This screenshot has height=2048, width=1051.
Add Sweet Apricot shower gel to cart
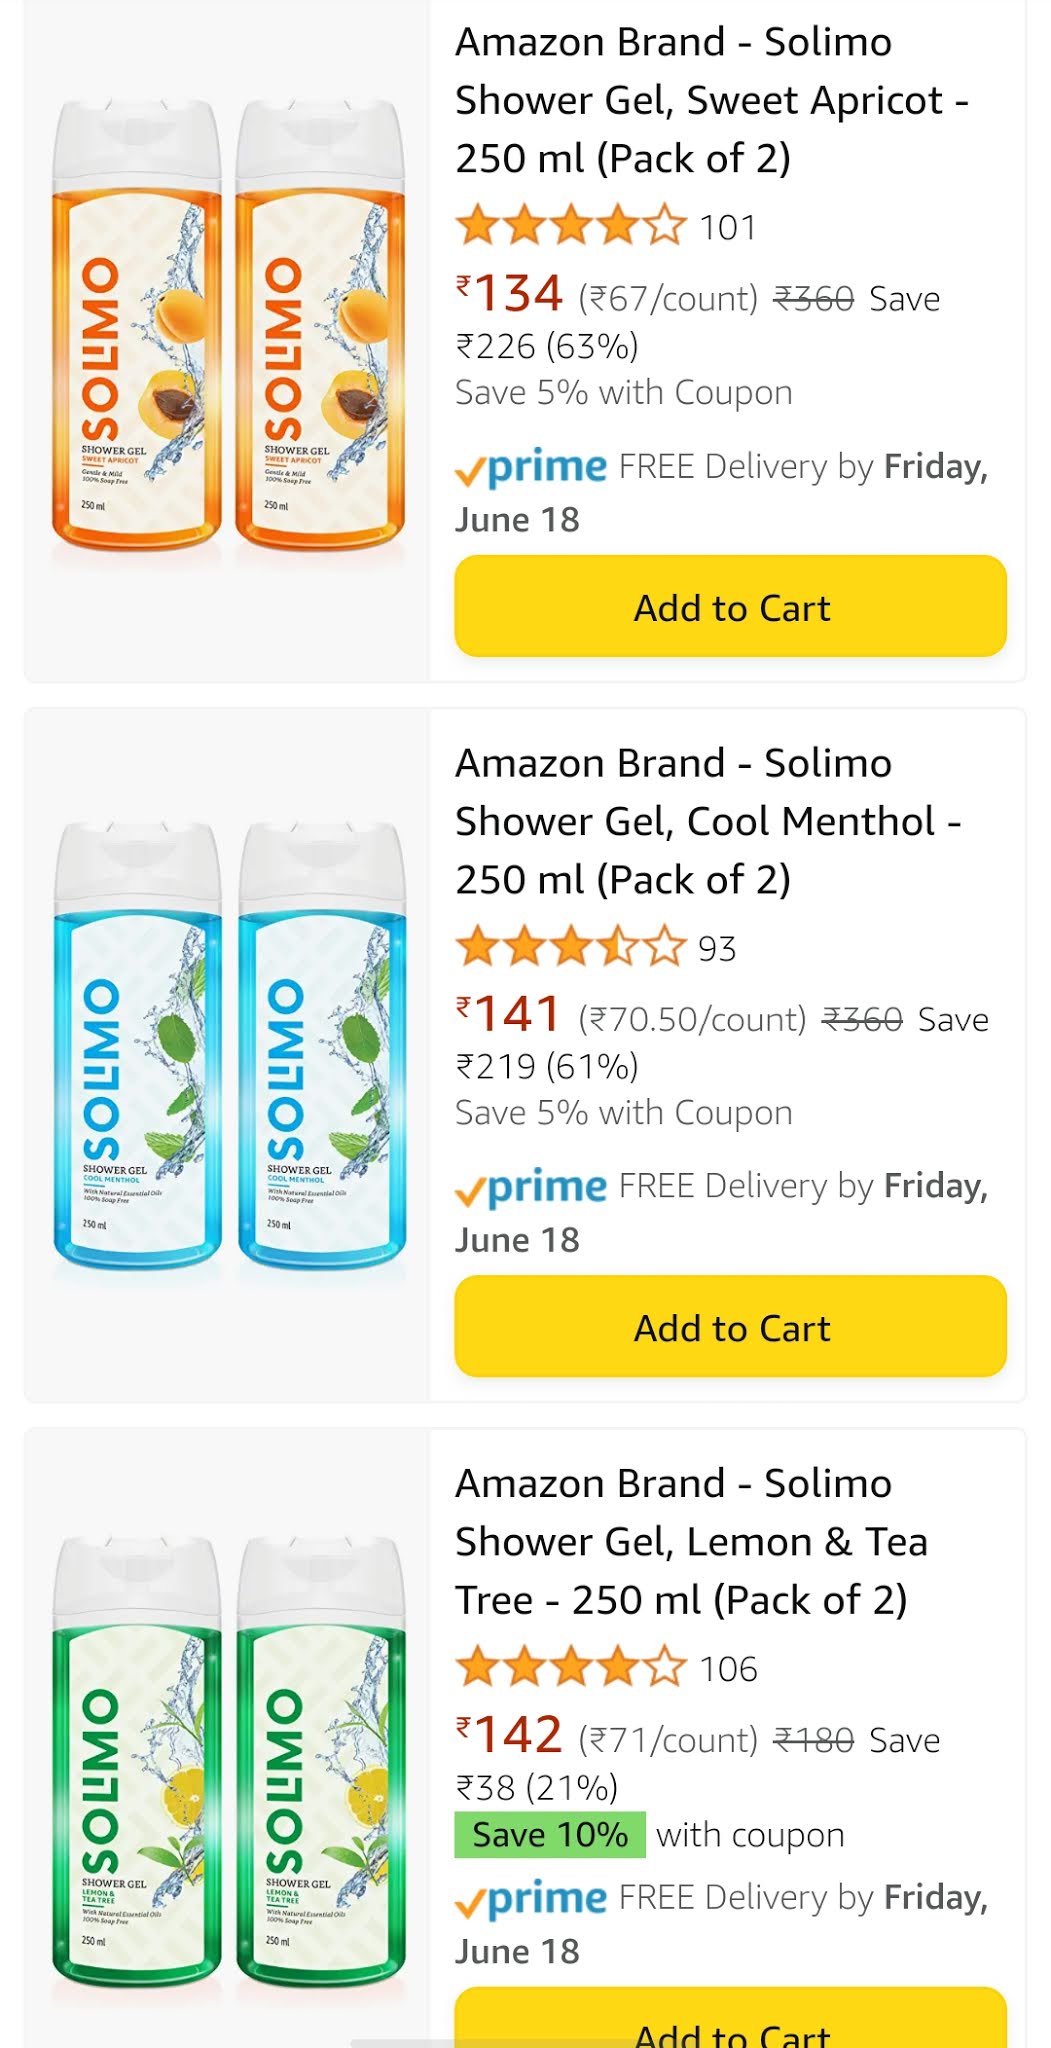coord(730,607)
